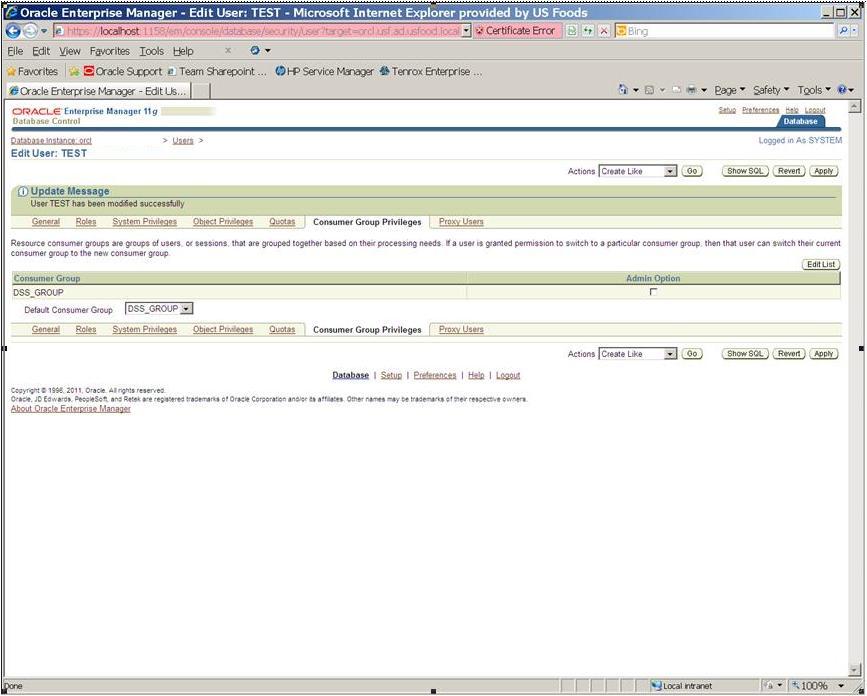
Task: Click the Print icon in command bar
Action: coord(691,90)
